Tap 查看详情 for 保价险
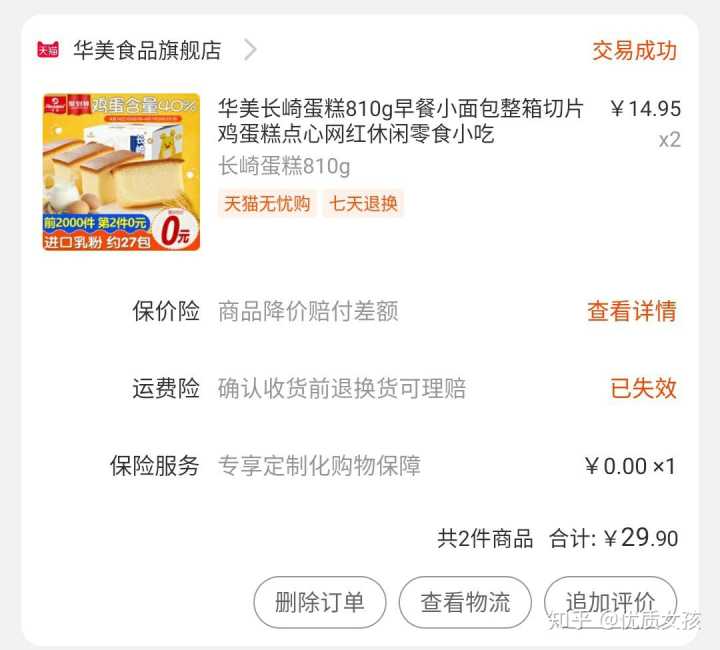The width and height of the screenshot is (720, 650). (632, 311)
